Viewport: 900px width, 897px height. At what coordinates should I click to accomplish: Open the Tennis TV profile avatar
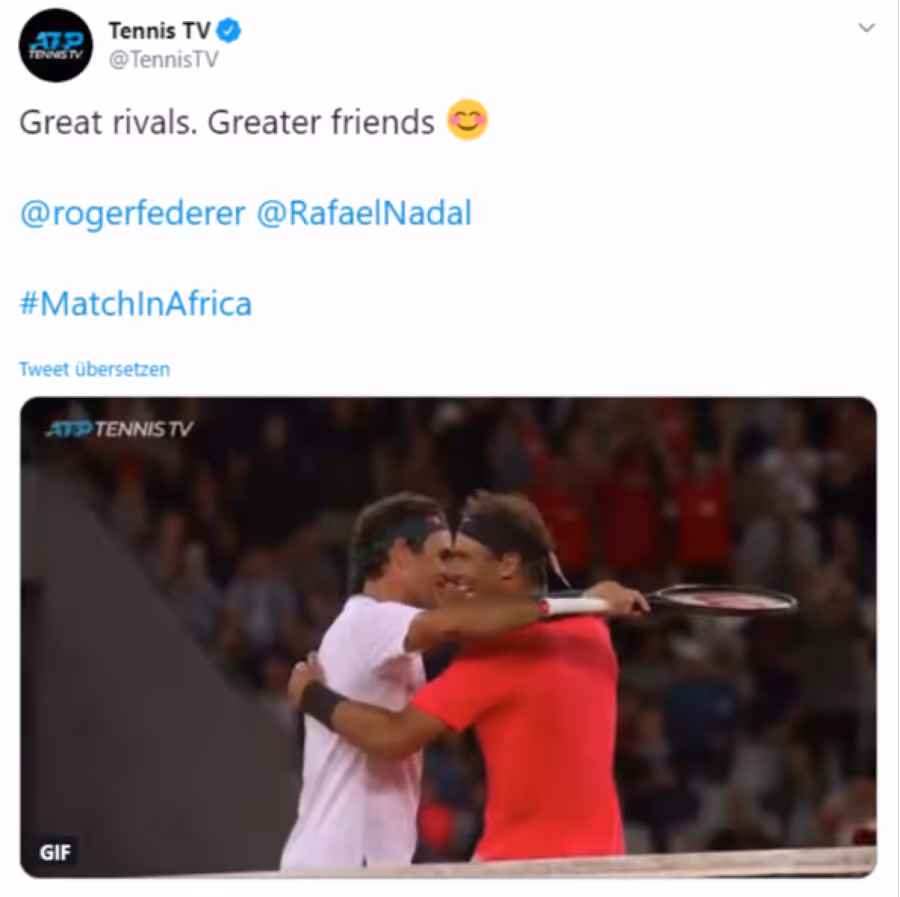coord(56,45)
